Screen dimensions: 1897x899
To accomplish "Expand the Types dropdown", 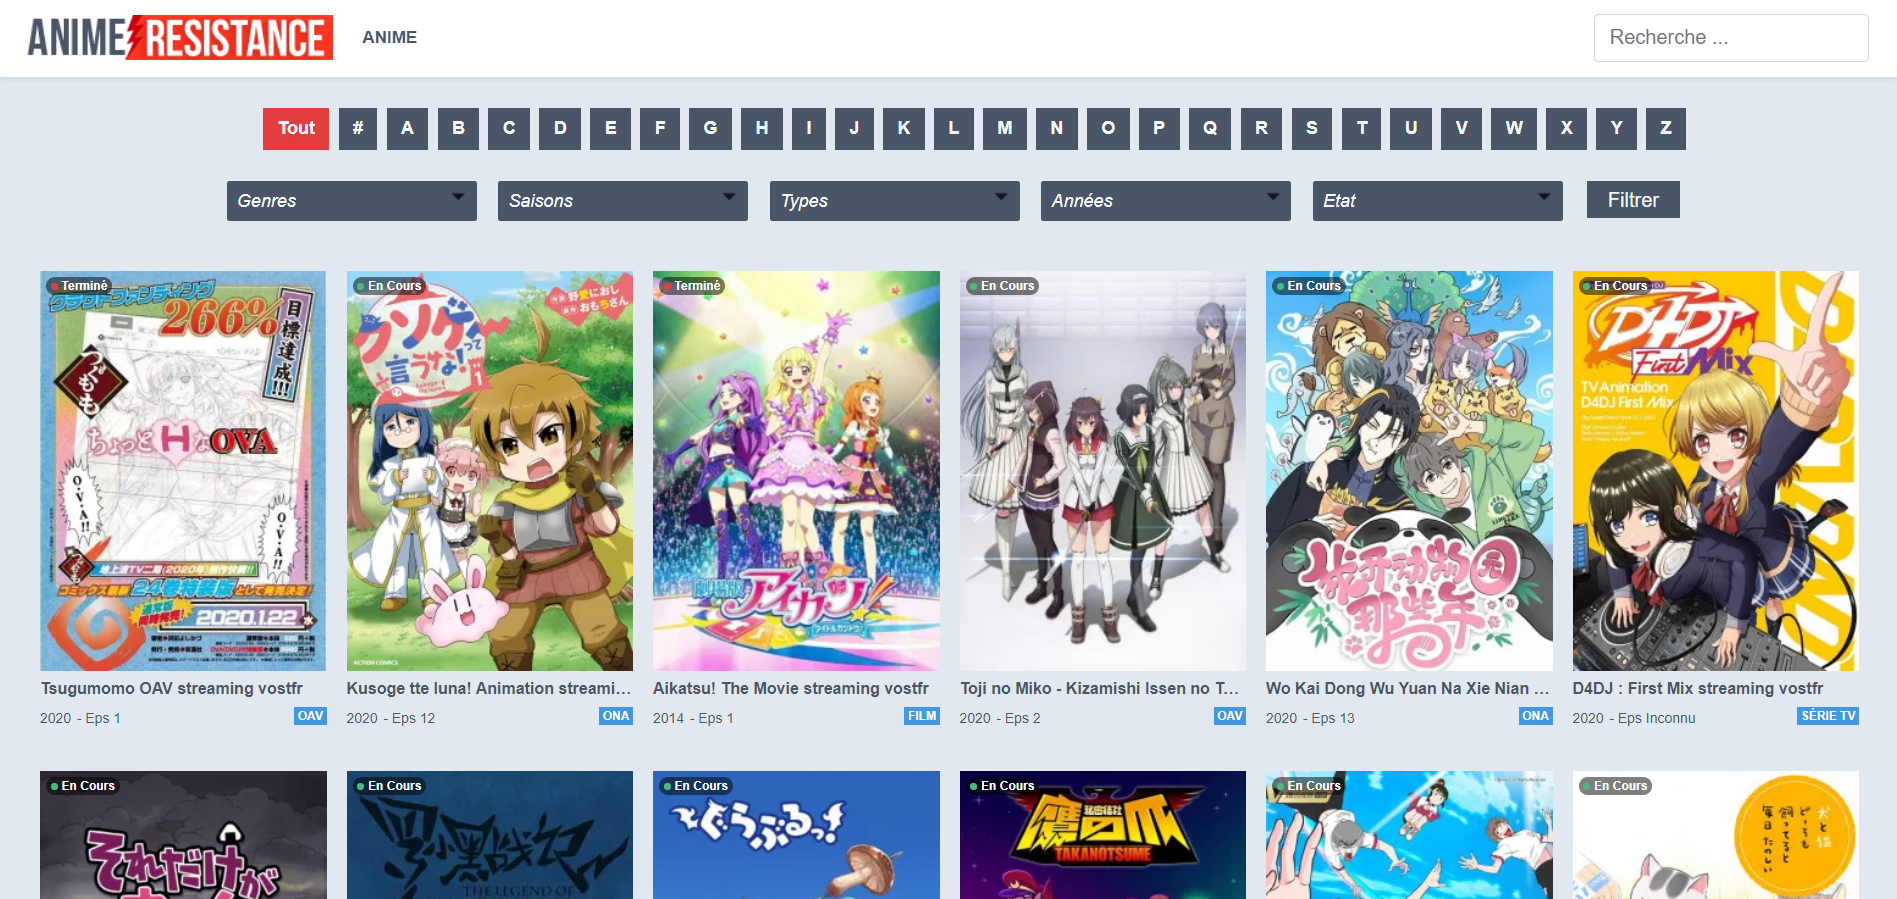I will (895, 201).
